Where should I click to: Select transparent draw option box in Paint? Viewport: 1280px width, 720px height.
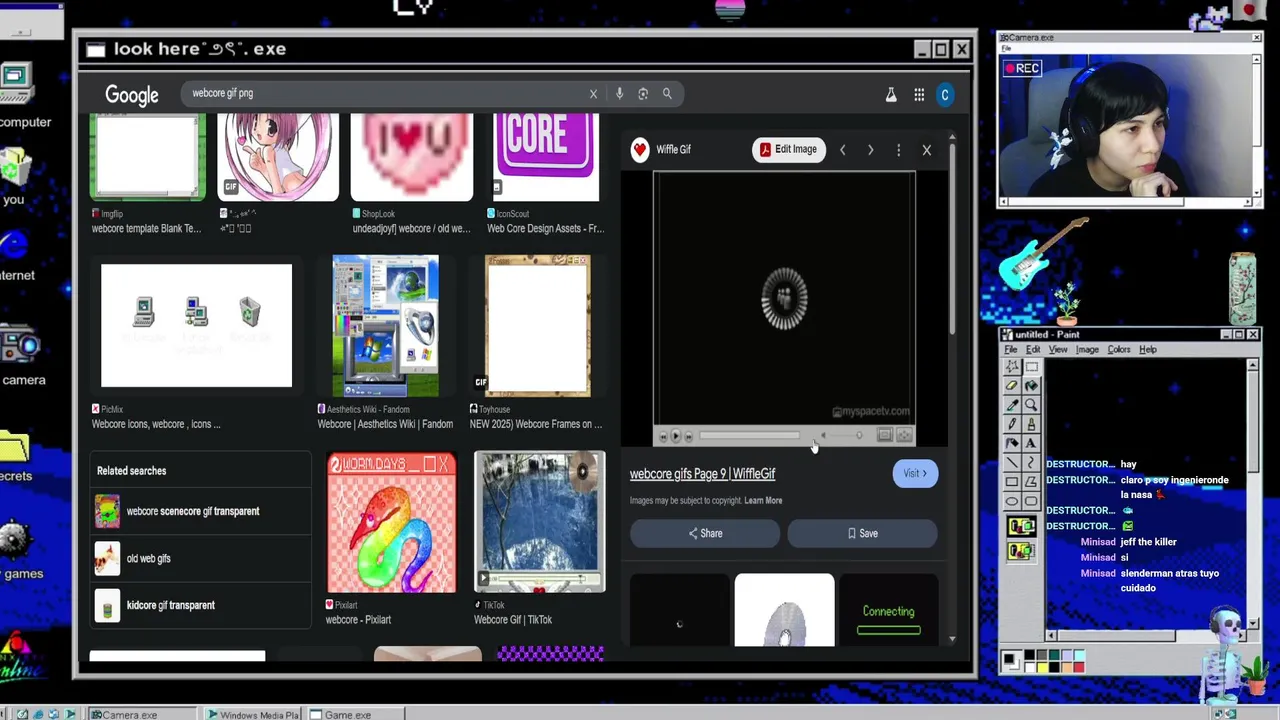tap(1021, 549)
